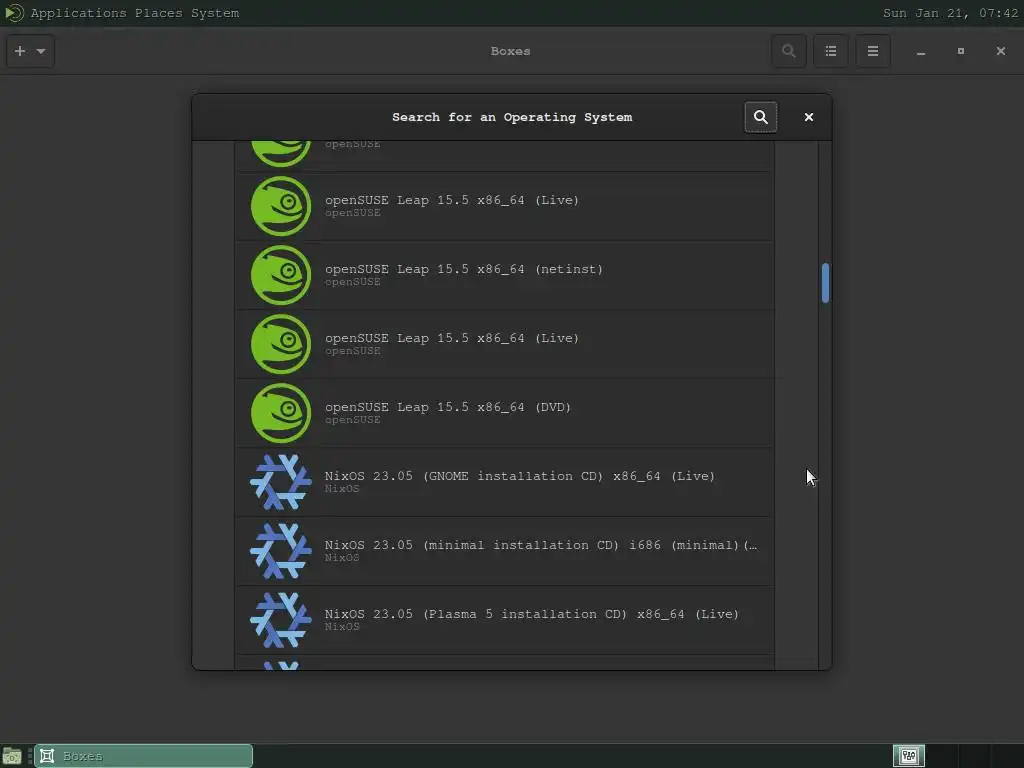This screenshot has width=1024, height=768.
Task: Click NixOS logo of Plasma 5 installation CD
Action: click(281, 620)
